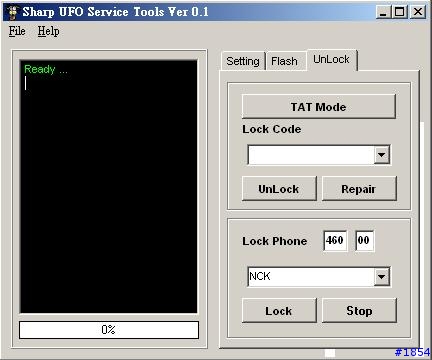Image resolution: width=432 pixels, height=360 pixels.
Task: Switch to the Setting tab
Action: click(243, 61)
